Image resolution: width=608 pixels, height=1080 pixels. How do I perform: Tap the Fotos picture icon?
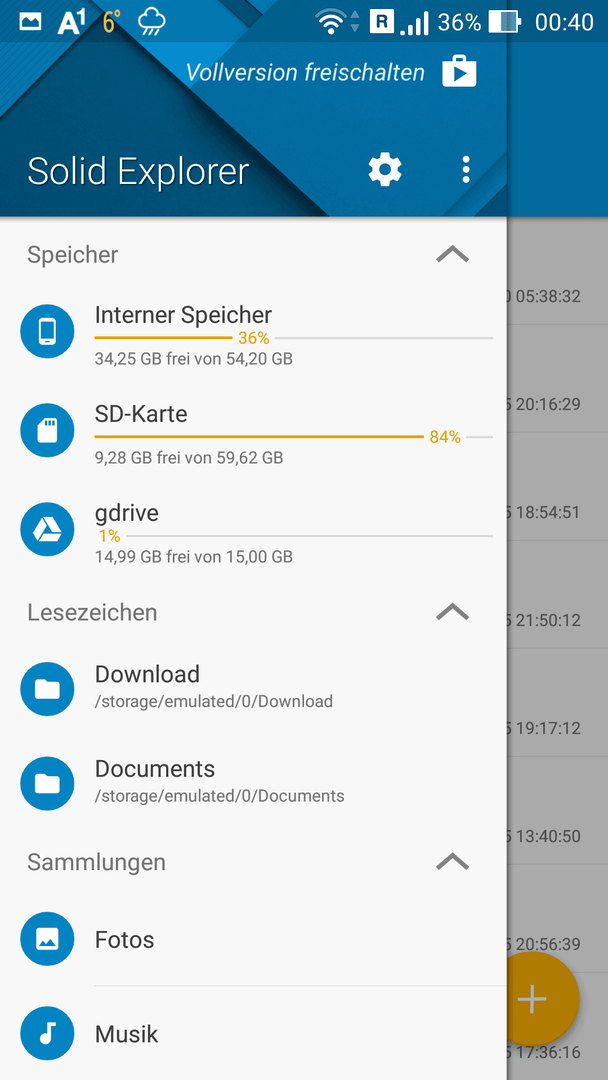(x=47, y=939)
